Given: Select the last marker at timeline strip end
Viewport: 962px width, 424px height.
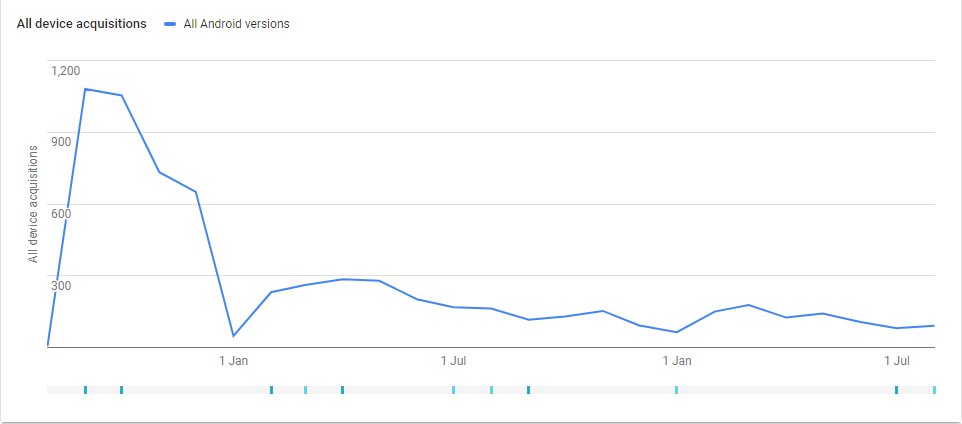Looking at the screenshot, I should point(934,390).
